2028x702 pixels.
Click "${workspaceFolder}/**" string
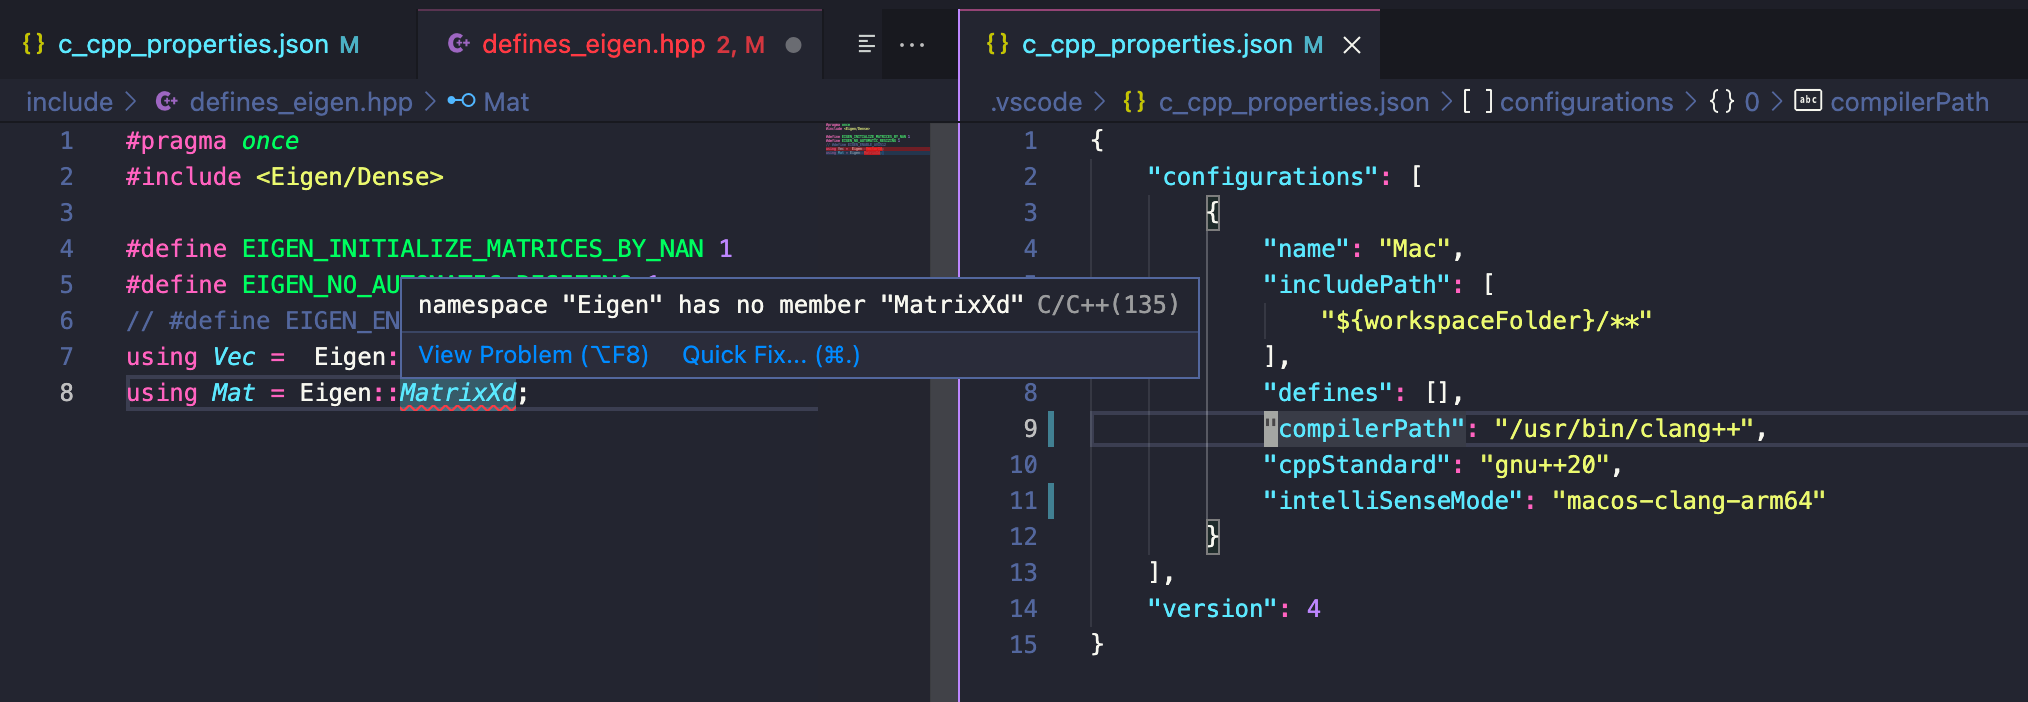pos(1486,321)
